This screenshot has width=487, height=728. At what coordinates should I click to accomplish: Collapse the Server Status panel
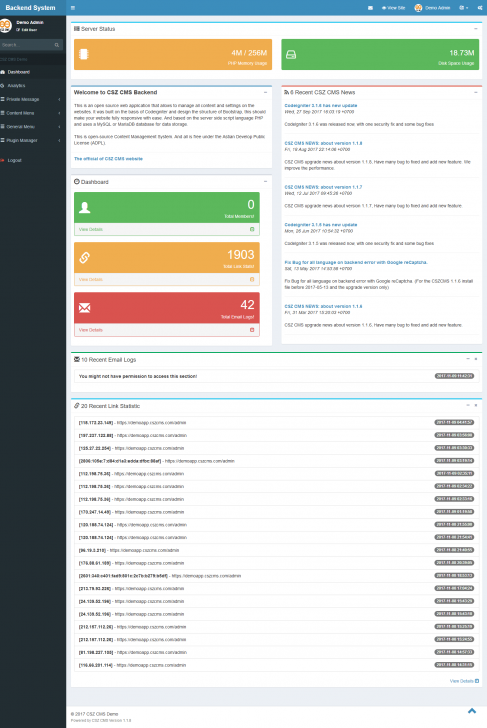click(x=475, y=29)
